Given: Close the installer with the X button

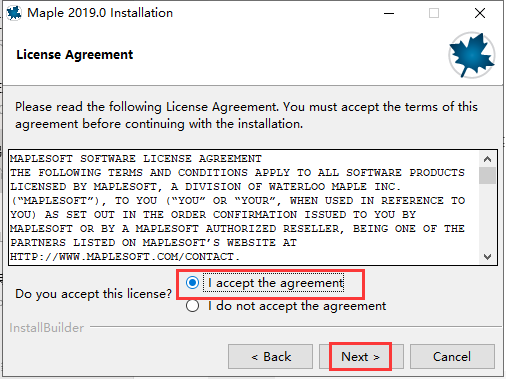Looking at the screenshot, I should click(480, 13).
